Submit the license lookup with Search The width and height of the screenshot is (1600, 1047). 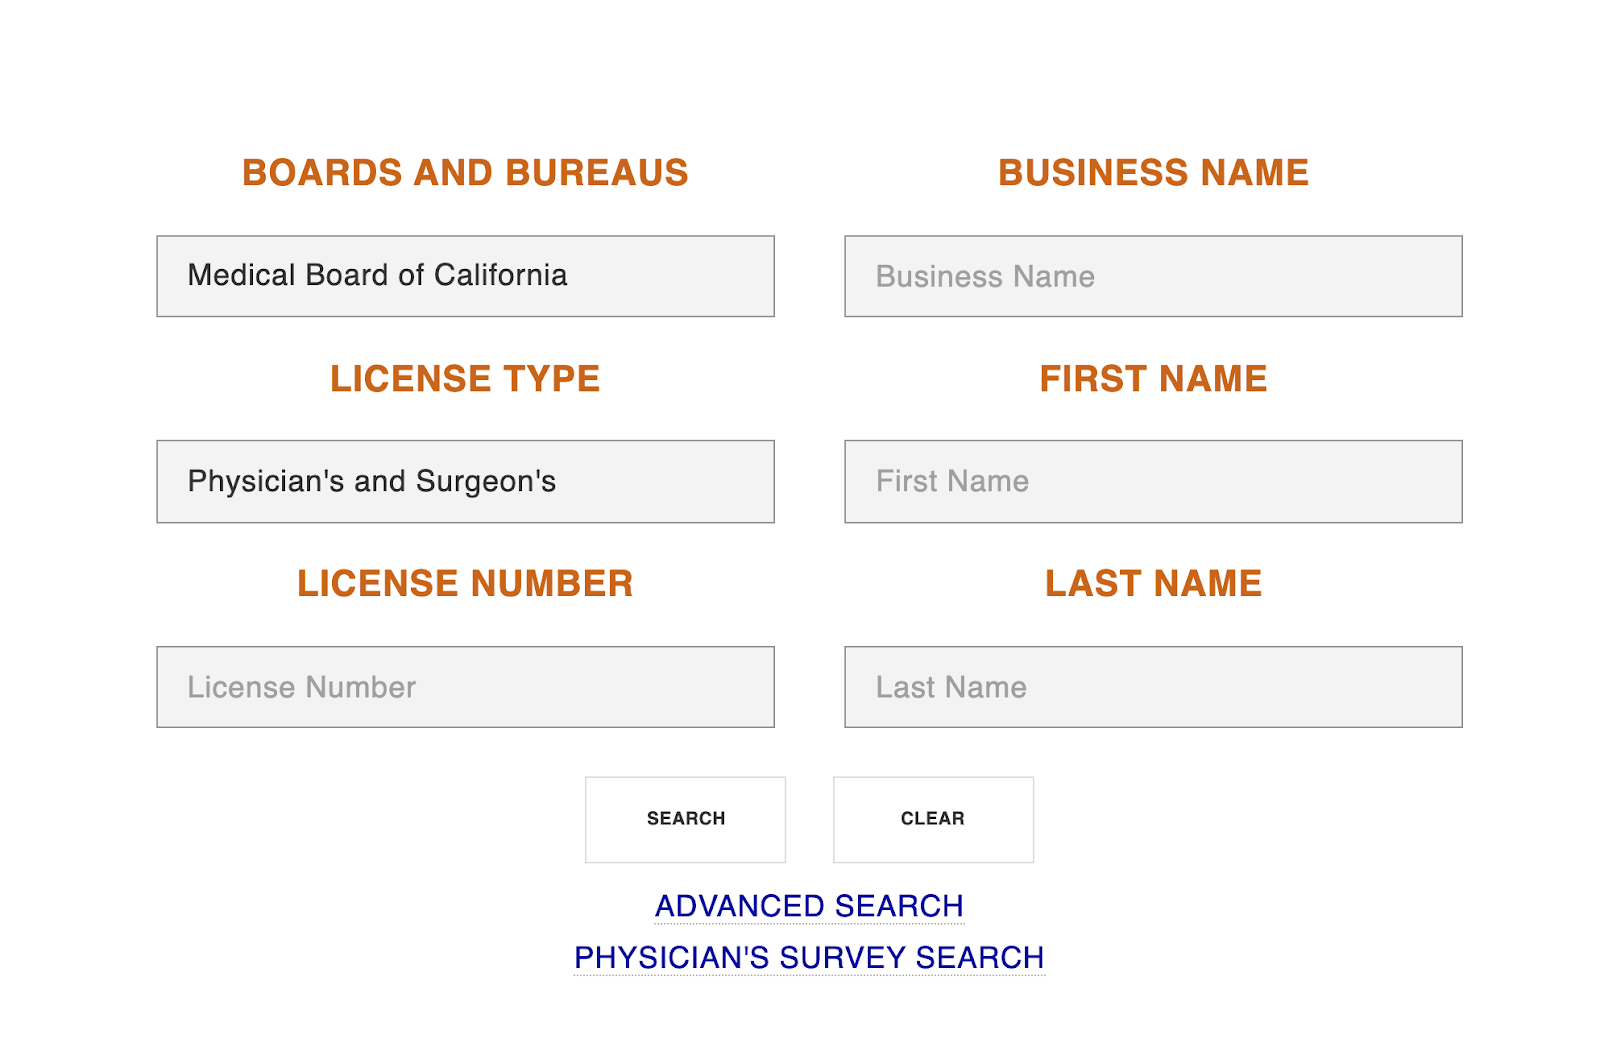[x=685, y=819]
